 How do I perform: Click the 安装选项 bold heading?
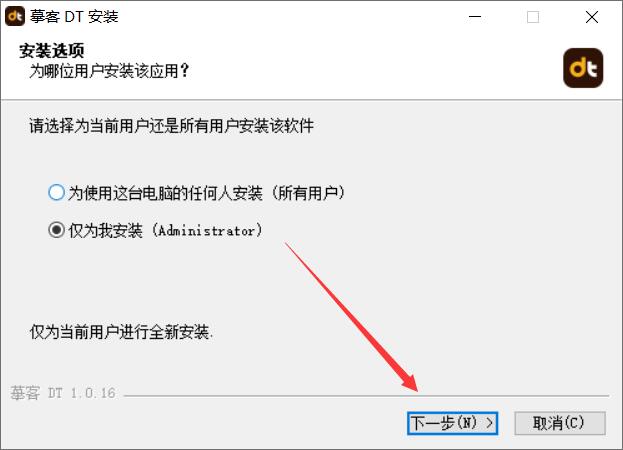click(52, 51)
